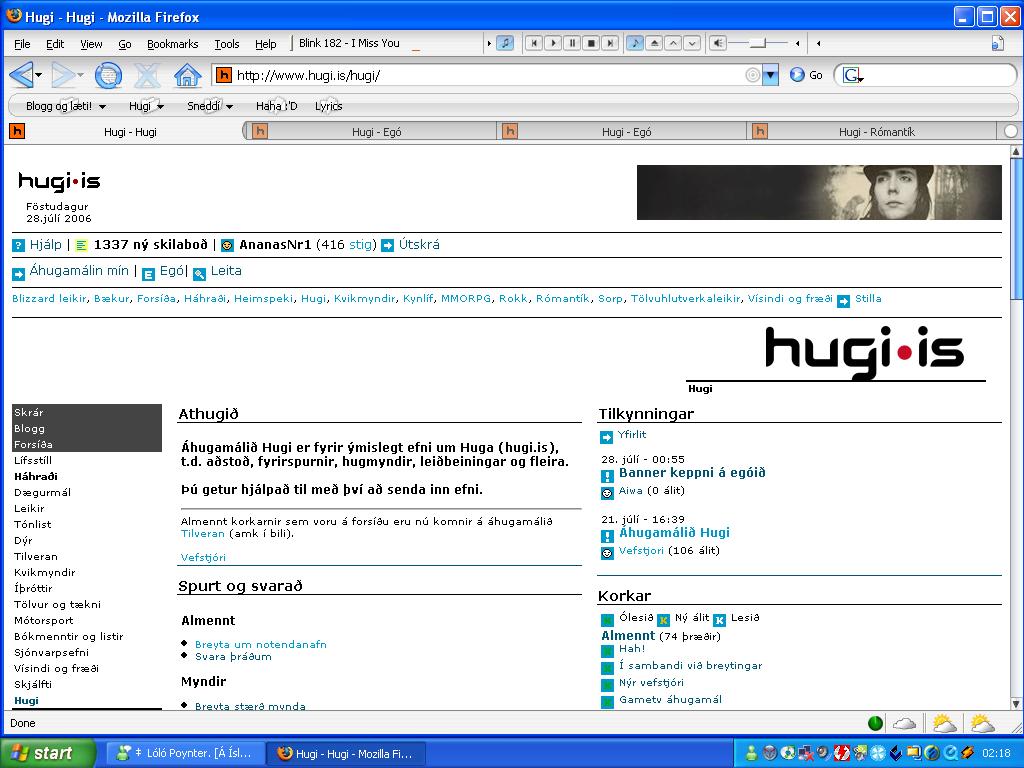Open the Skrár sidebar item

[29, 412]
